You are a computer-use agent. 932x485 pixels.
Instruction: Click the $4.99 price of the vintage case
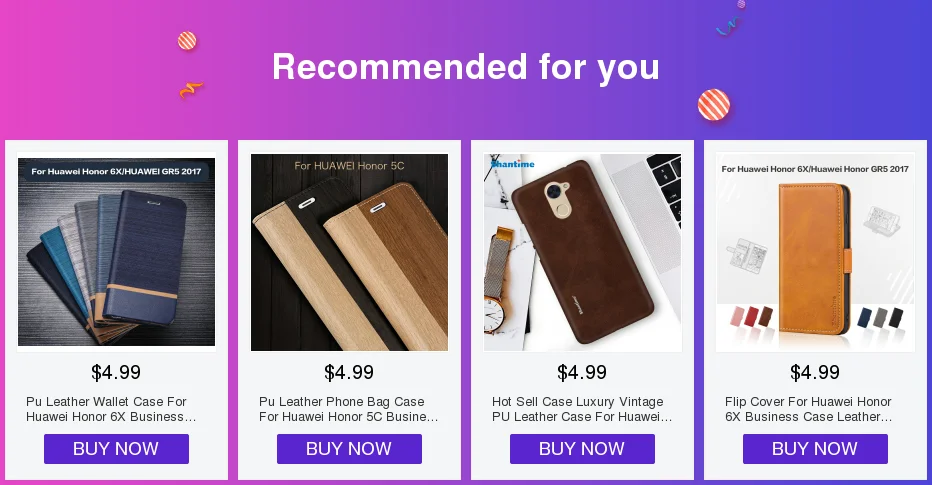[582, 373]
